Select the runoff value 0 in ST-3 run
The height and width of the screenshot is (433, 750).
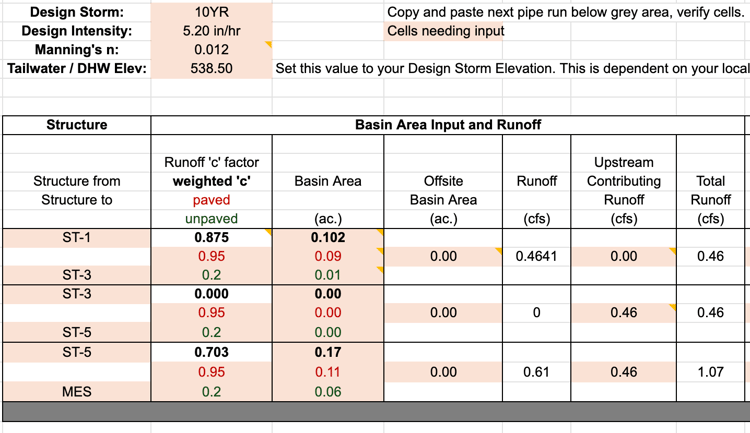click(536, 312)
